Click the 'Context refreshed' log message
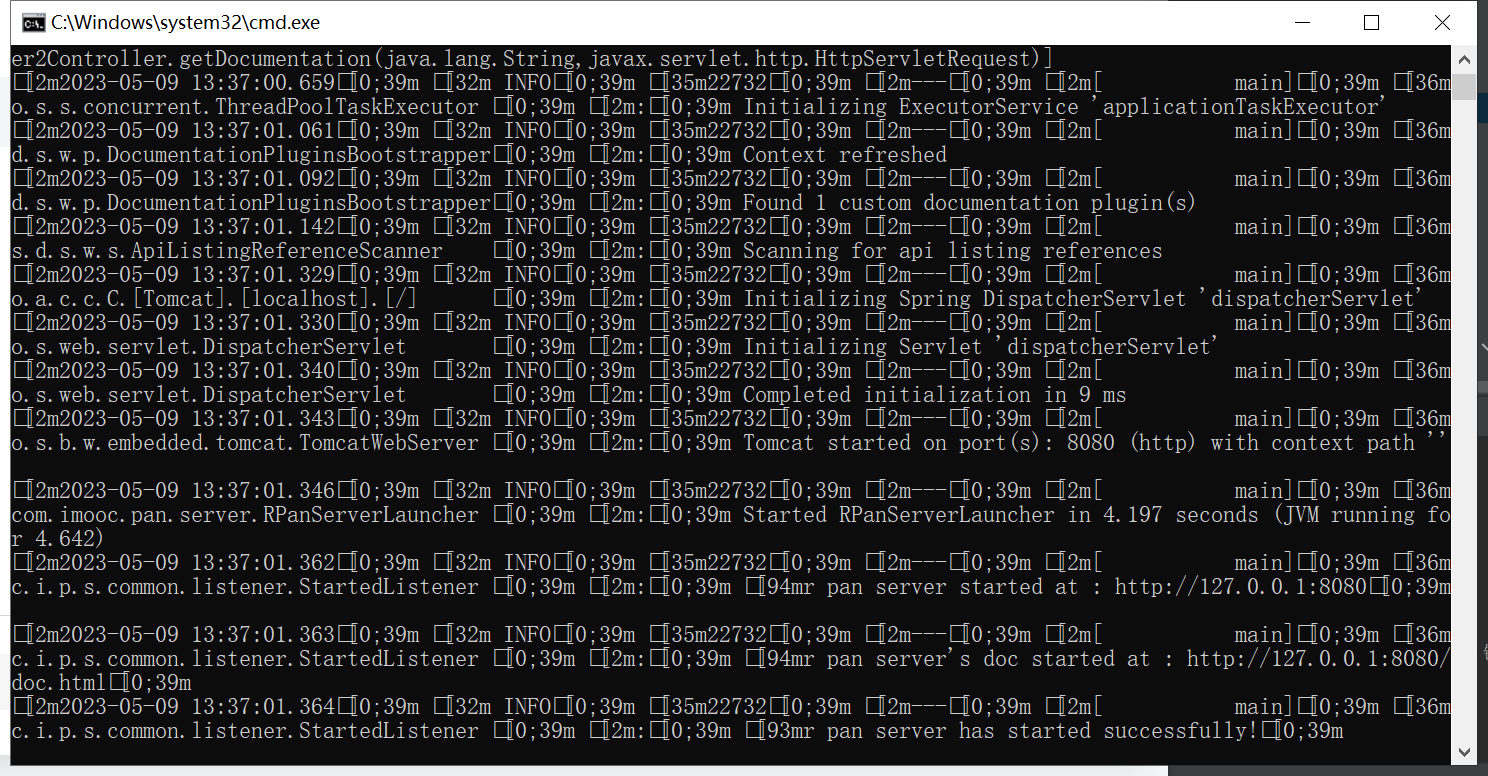1488x776 pixels. point(845,155)
